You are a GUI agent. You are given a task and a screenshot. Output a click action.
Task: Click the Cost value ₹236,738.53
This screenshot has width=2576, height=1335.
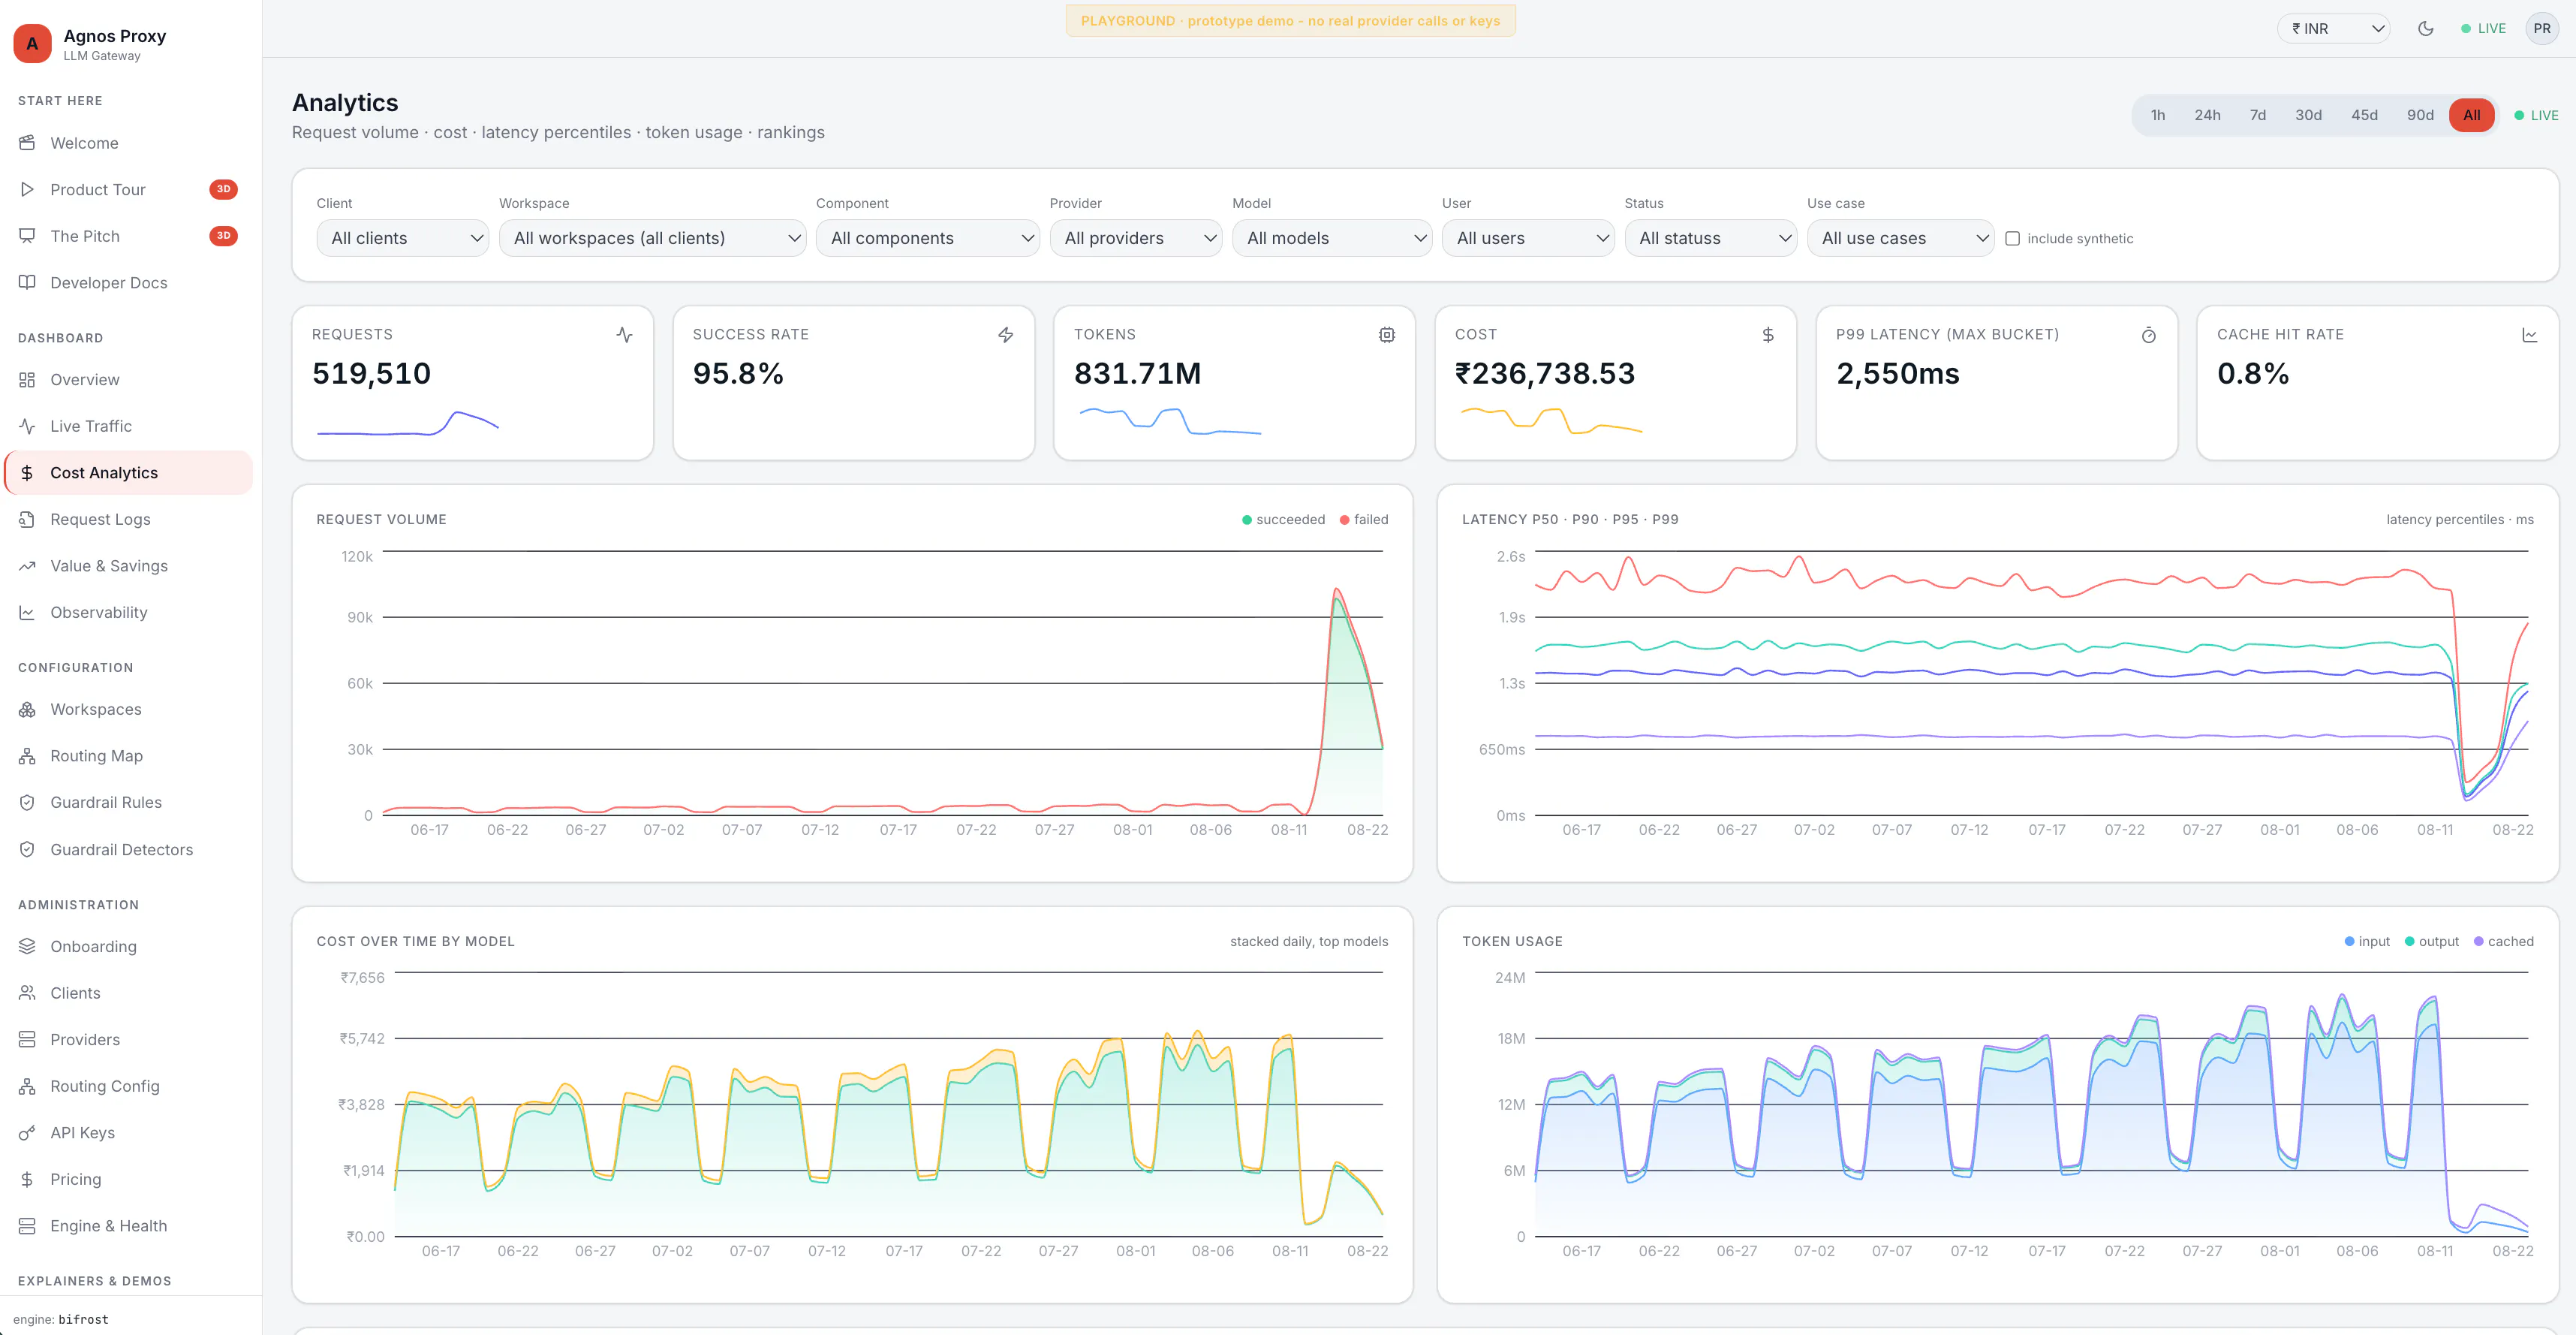[x=1545, y=373]
